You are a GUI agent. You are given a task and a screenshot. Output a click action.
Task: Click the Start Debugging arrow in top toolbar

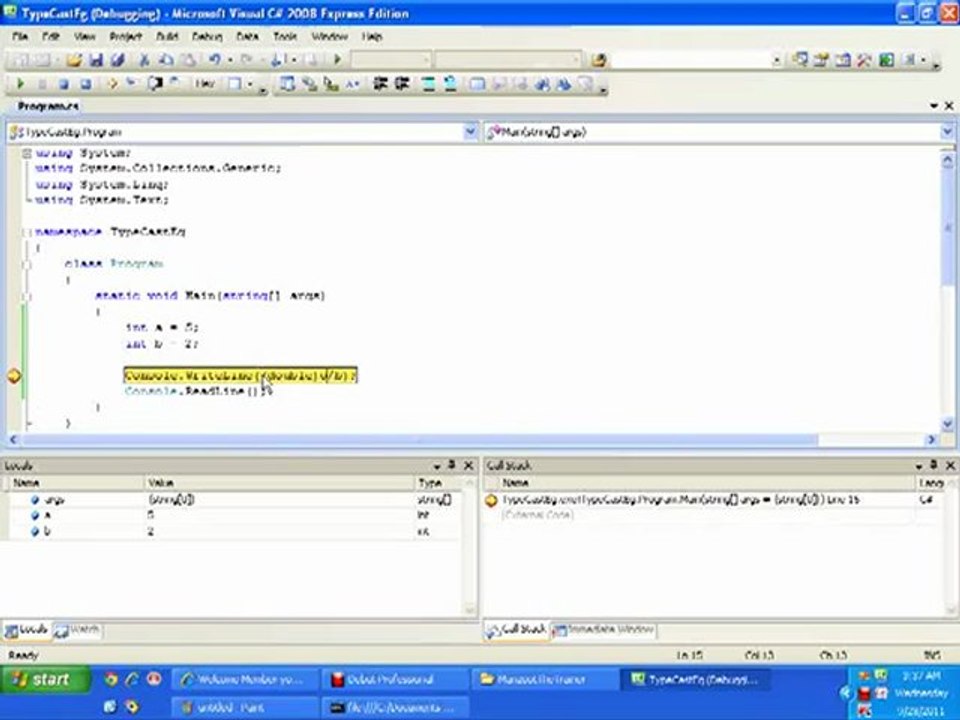click(337, 59)
